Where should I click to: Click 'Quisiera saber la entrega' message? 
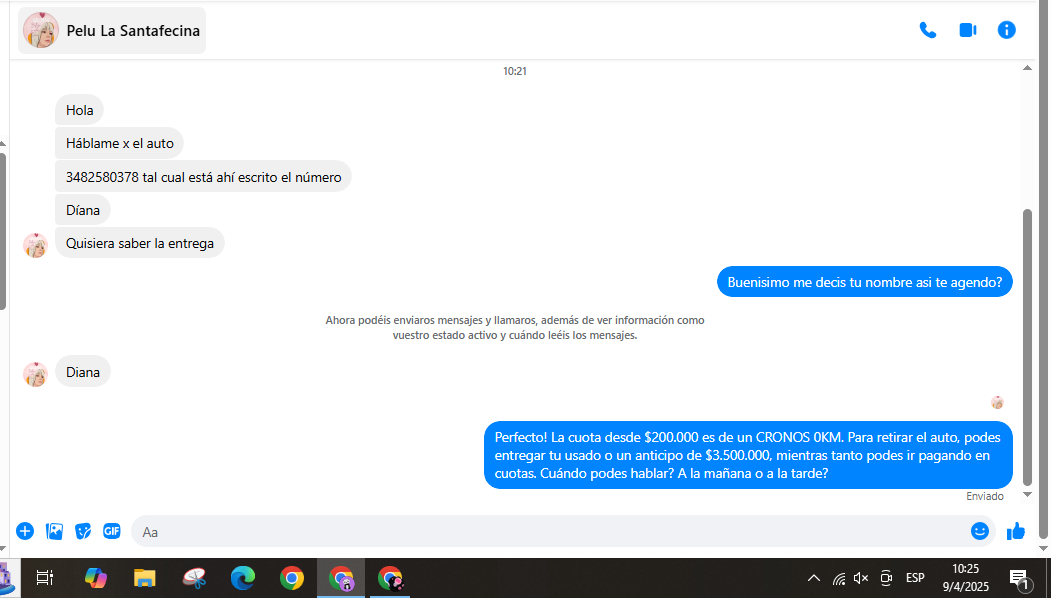pos(139,243)
